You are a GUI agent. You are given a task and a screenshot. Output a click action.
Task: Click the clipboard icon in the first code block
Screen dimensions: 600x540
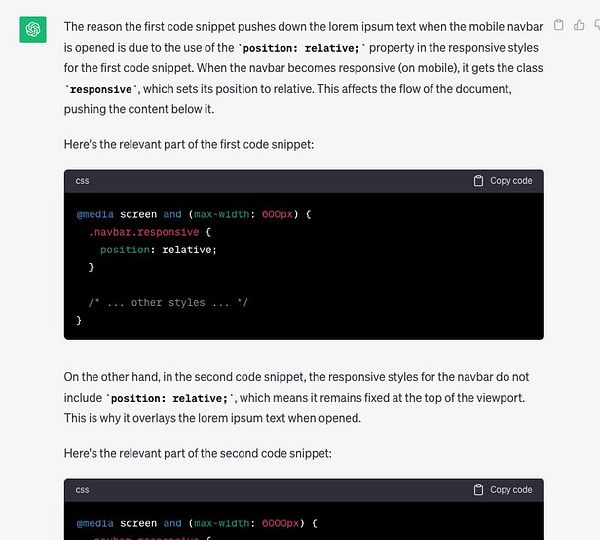pos(478,181)
